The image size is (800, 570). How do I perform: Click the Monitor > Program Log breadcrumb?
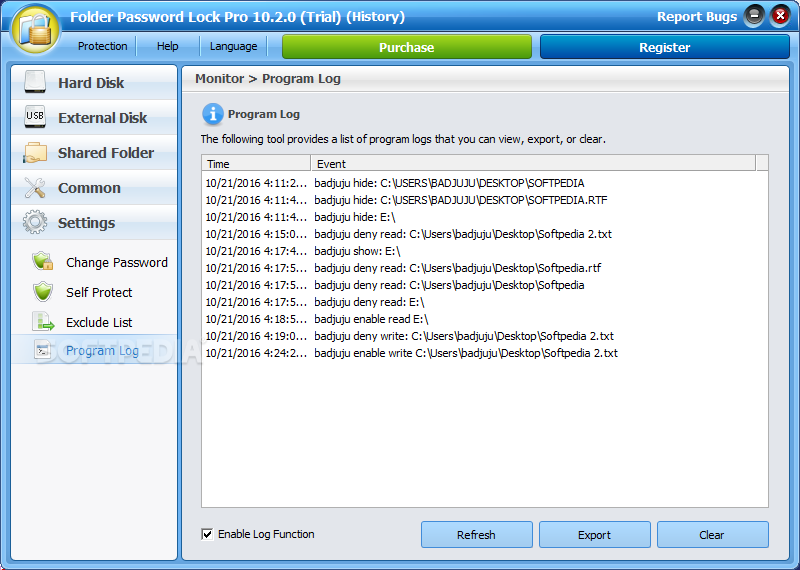268,79
